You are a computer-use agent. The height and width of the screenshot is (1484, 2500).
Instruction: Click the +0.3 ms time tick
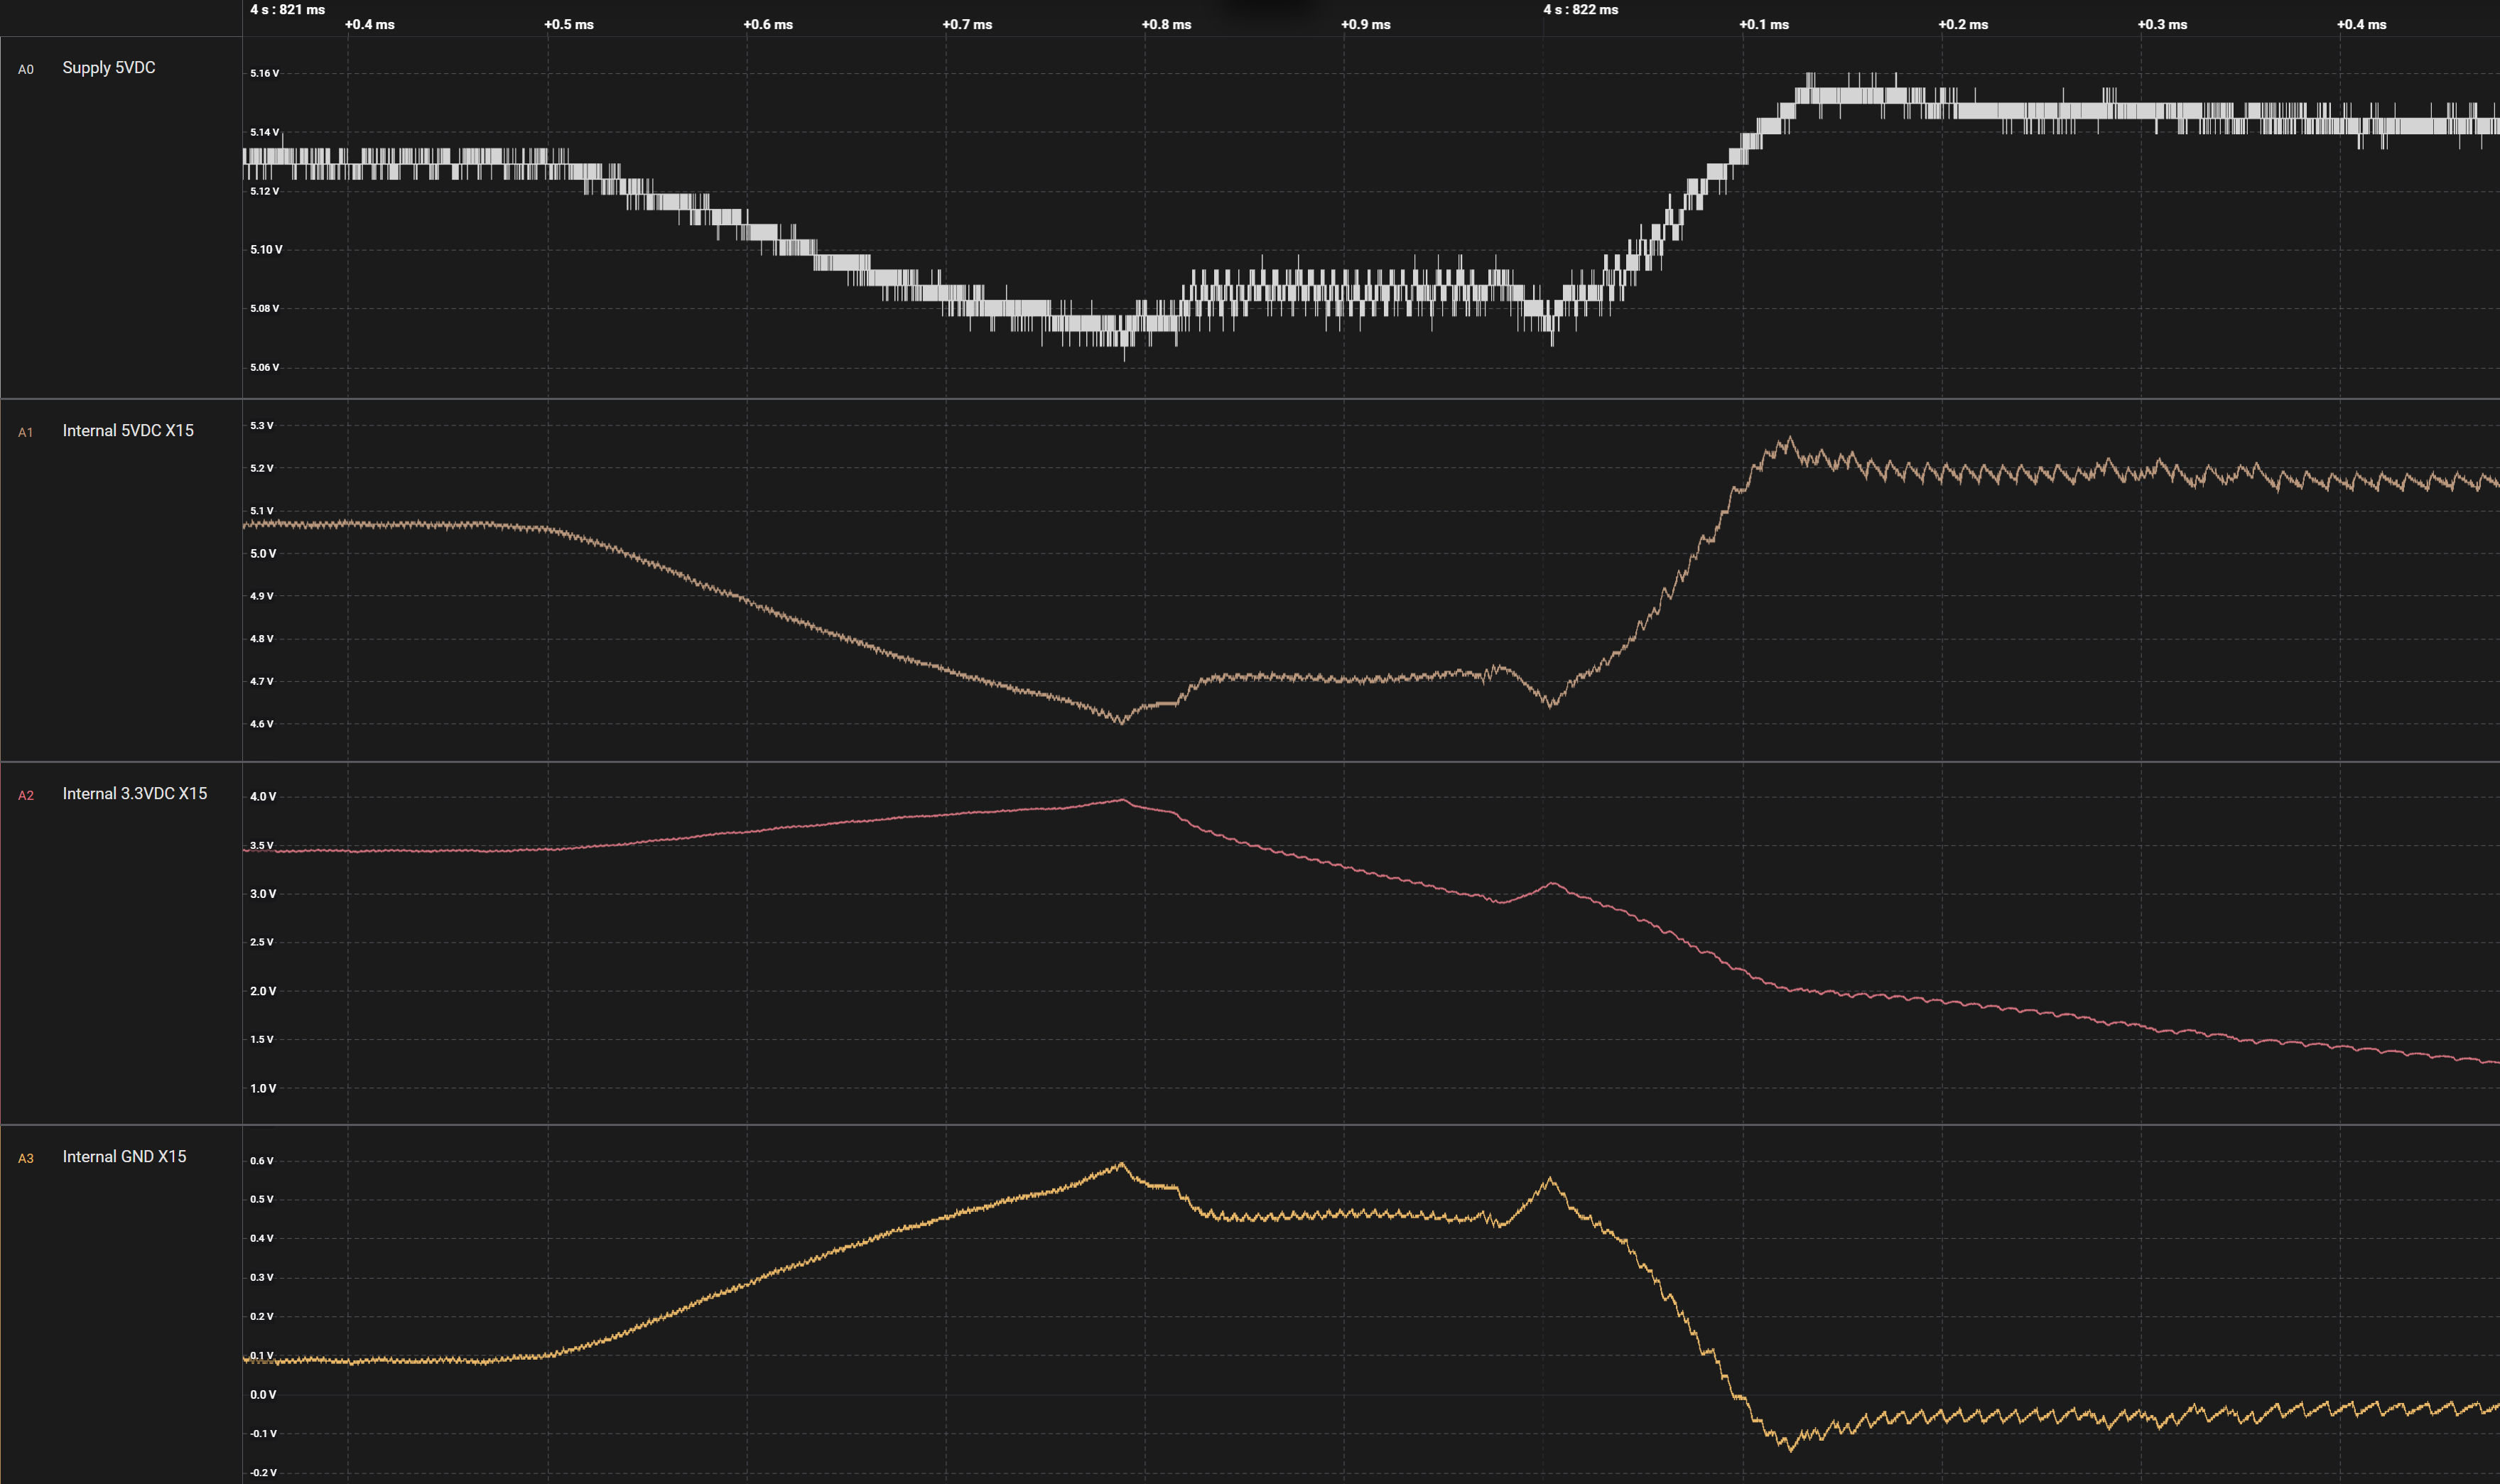coord(2162,25)
